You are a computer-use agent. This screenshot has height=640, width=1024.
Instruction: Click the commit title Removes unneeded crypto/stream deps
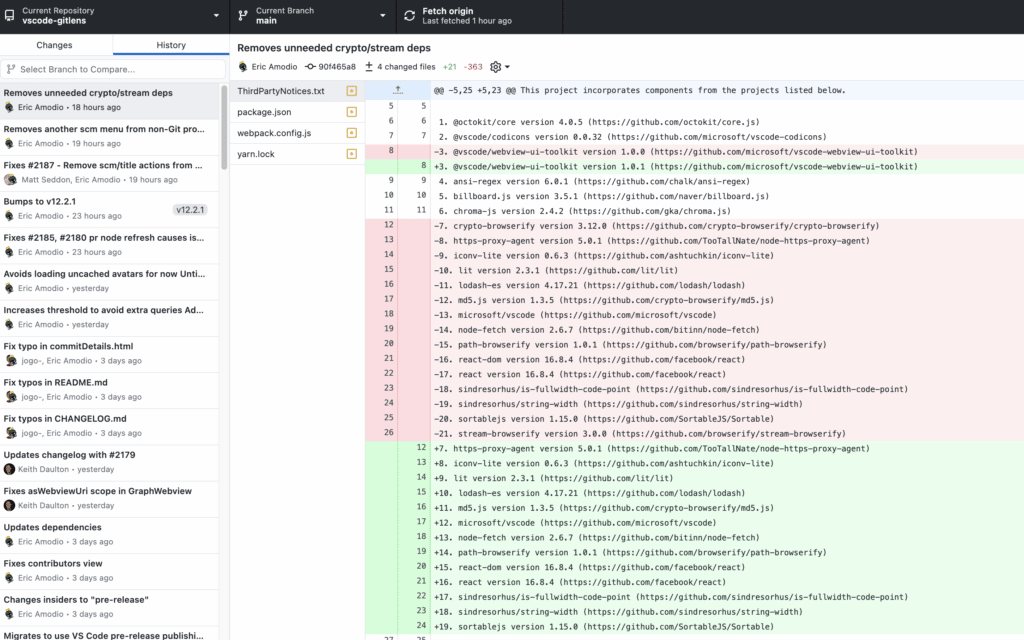click(334, 48)
